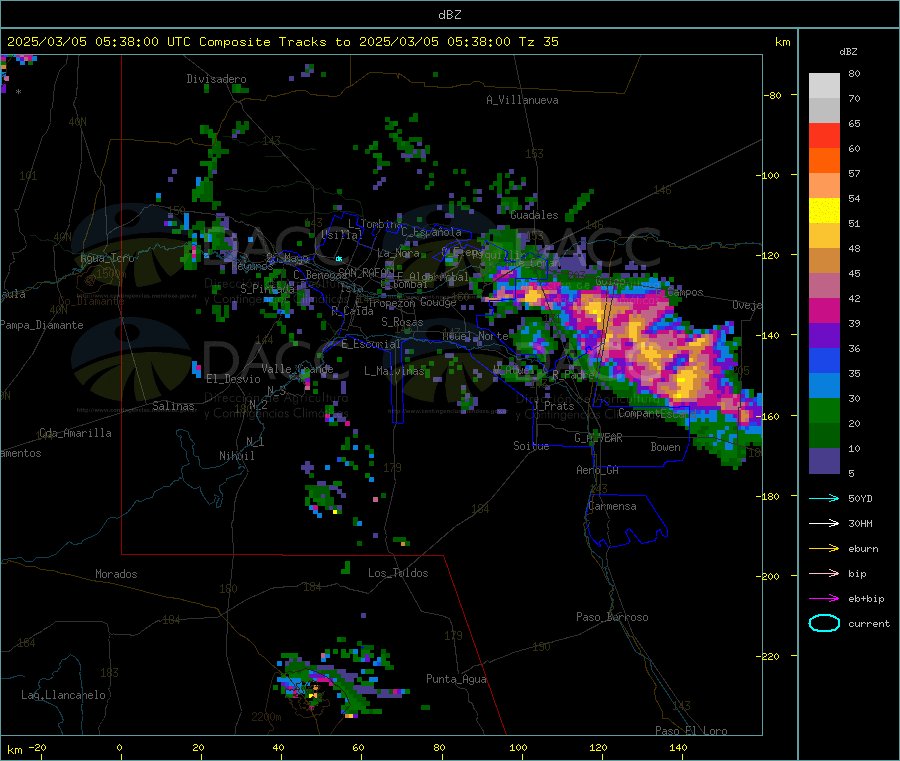Click the '100' km tick on bottom axis
Viewport: 900px width, 761px height.
(518, 747)
